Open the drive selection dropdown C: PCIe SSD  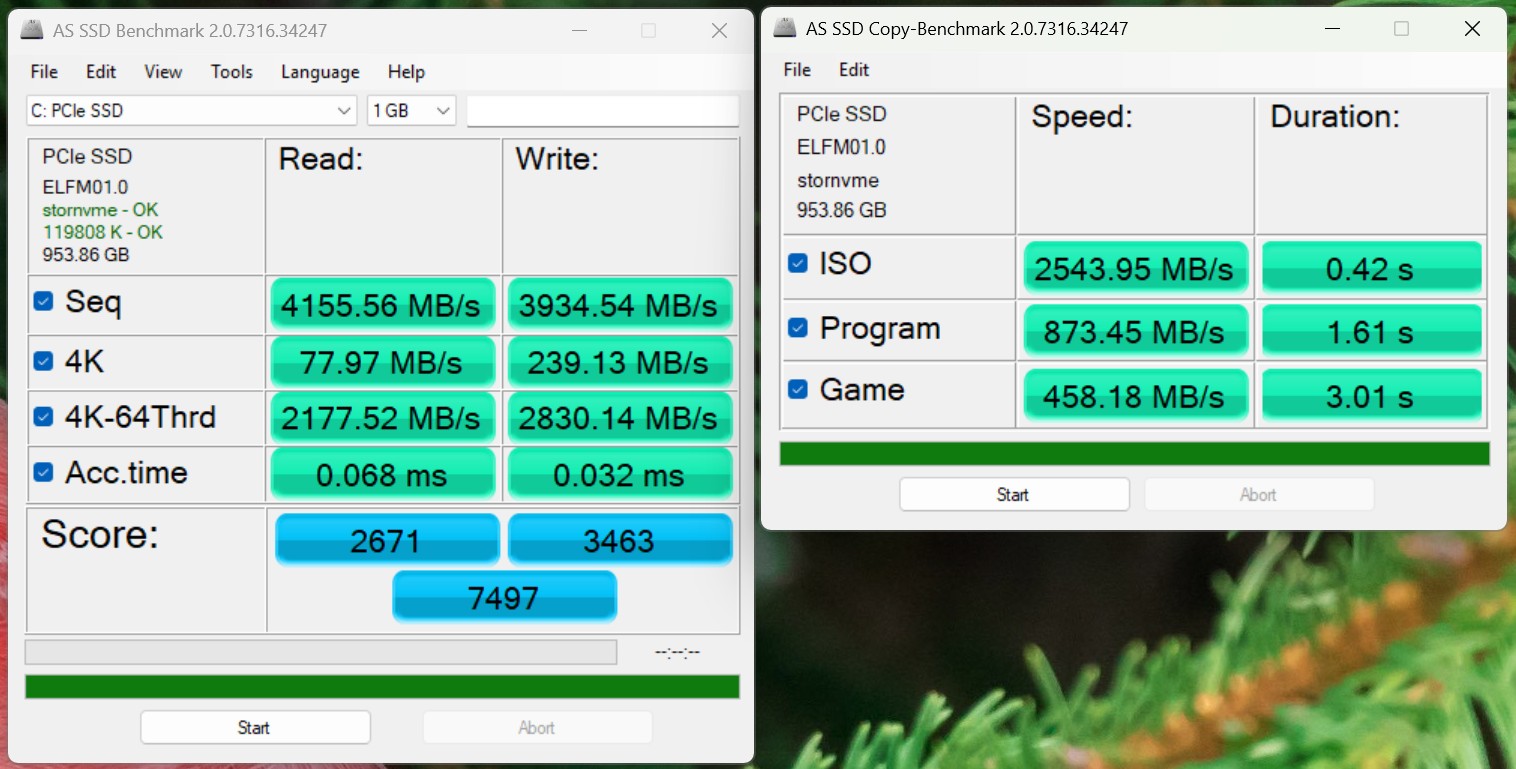[191, 110]
